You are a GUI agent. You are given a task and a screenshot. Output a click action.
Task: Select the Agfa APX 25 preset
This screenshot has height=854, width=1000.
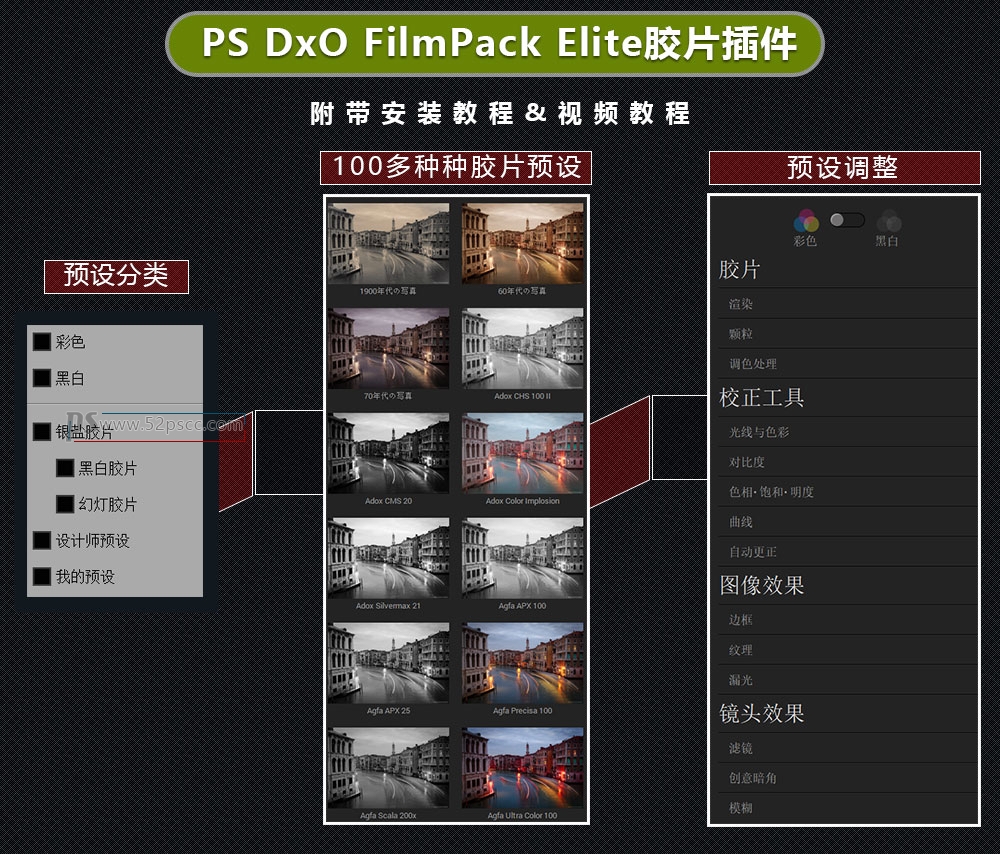[388, 663]
